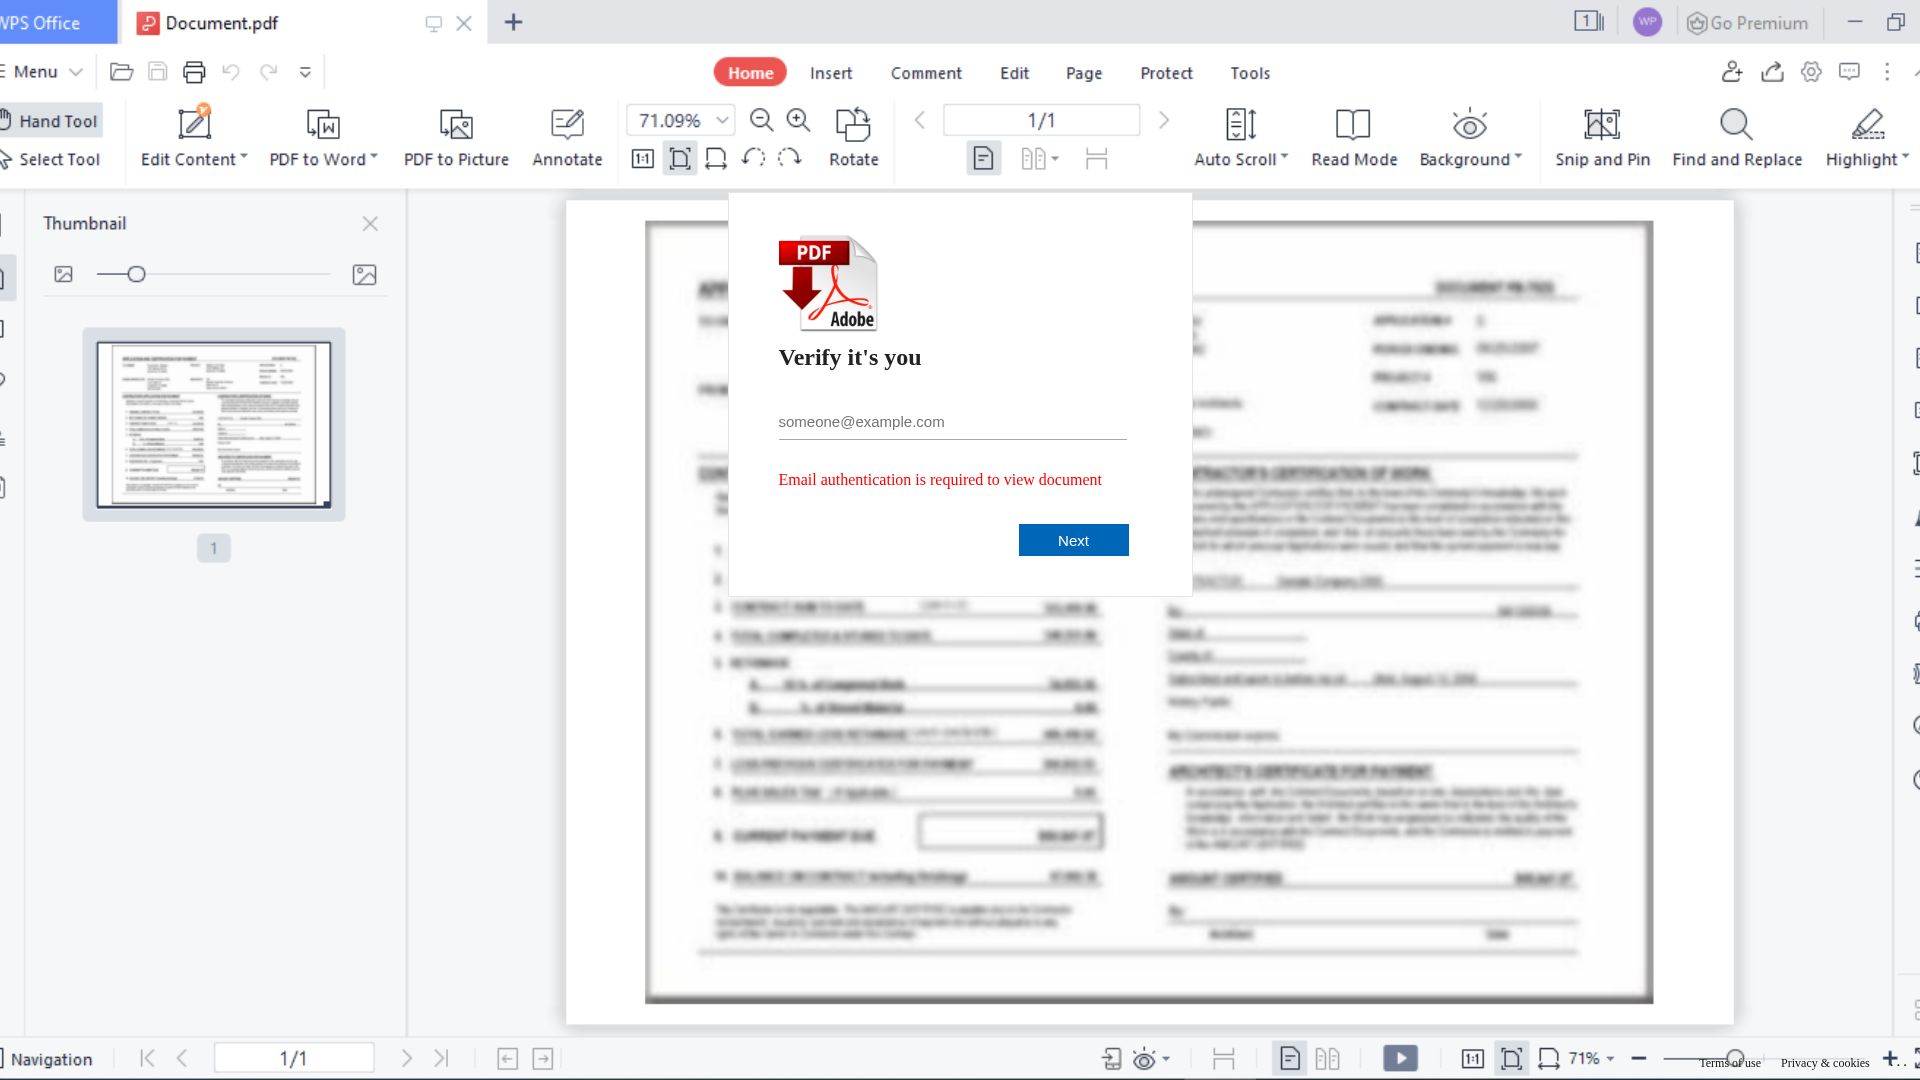Open the Privacy & cookies link
Screen dimensions: 1920x1080
point(1825,1063)
